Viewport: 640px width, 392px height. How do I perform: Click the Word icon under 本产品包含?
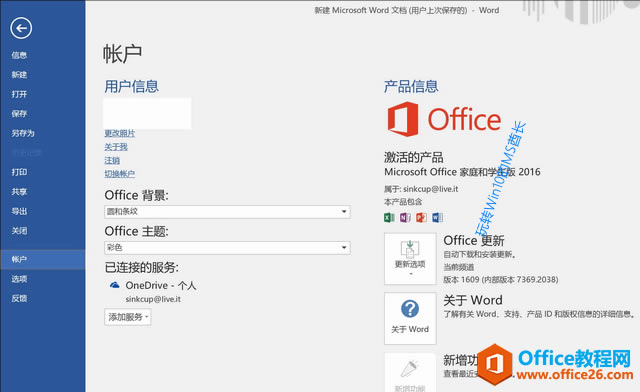(437, 218)
